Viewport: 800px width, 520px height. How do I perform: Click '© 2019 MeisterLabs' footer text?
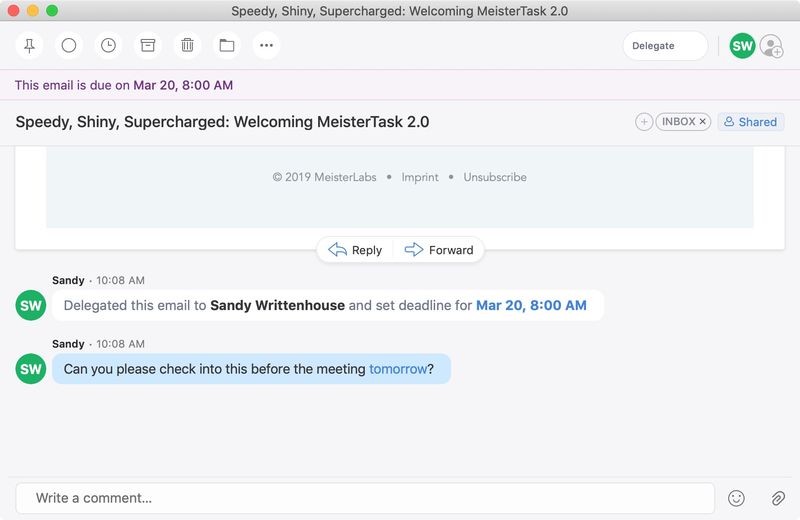(324, 177)
